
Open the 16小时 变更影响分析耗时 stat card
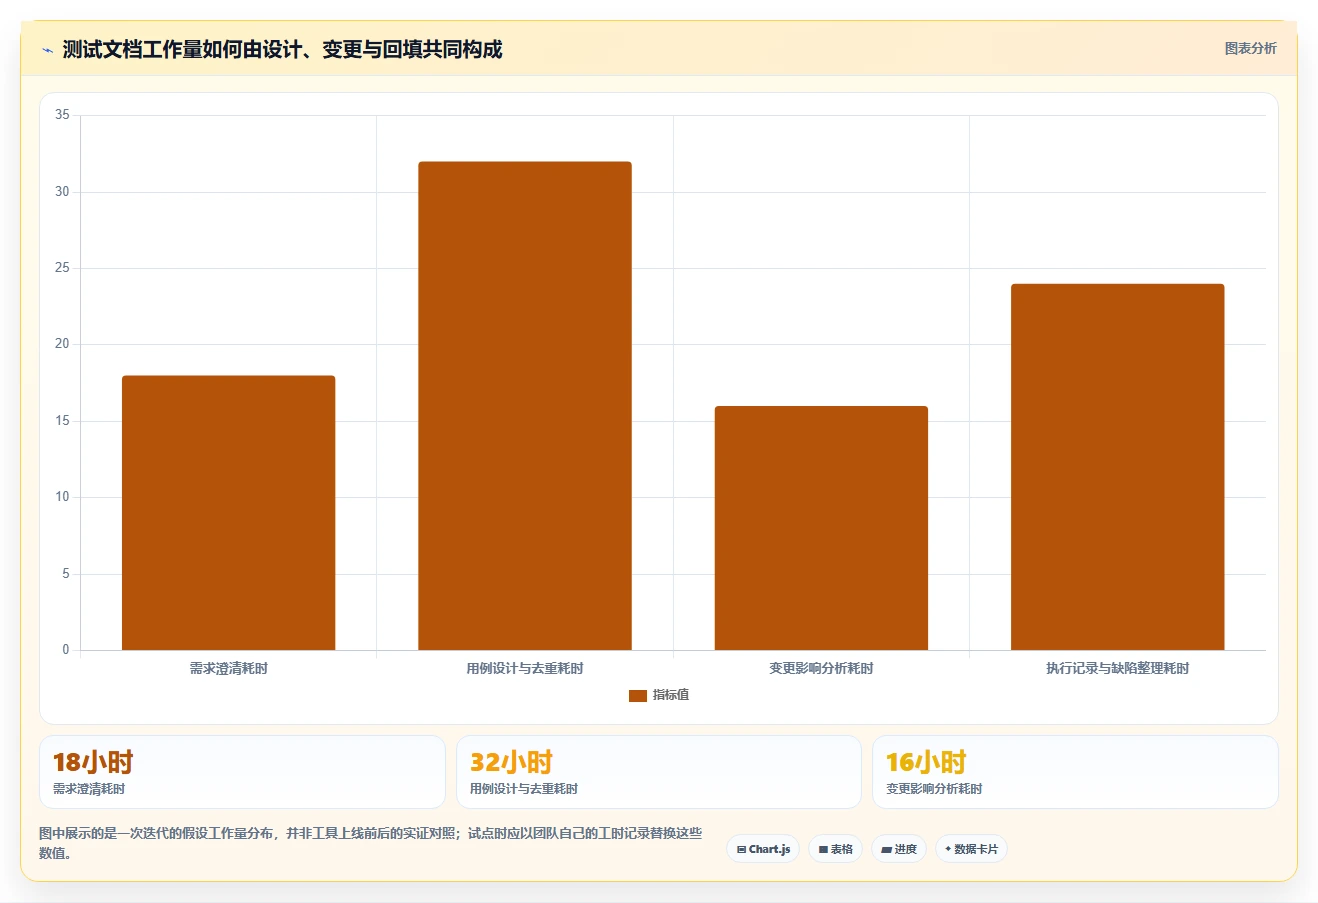(x=1075, y=772)
